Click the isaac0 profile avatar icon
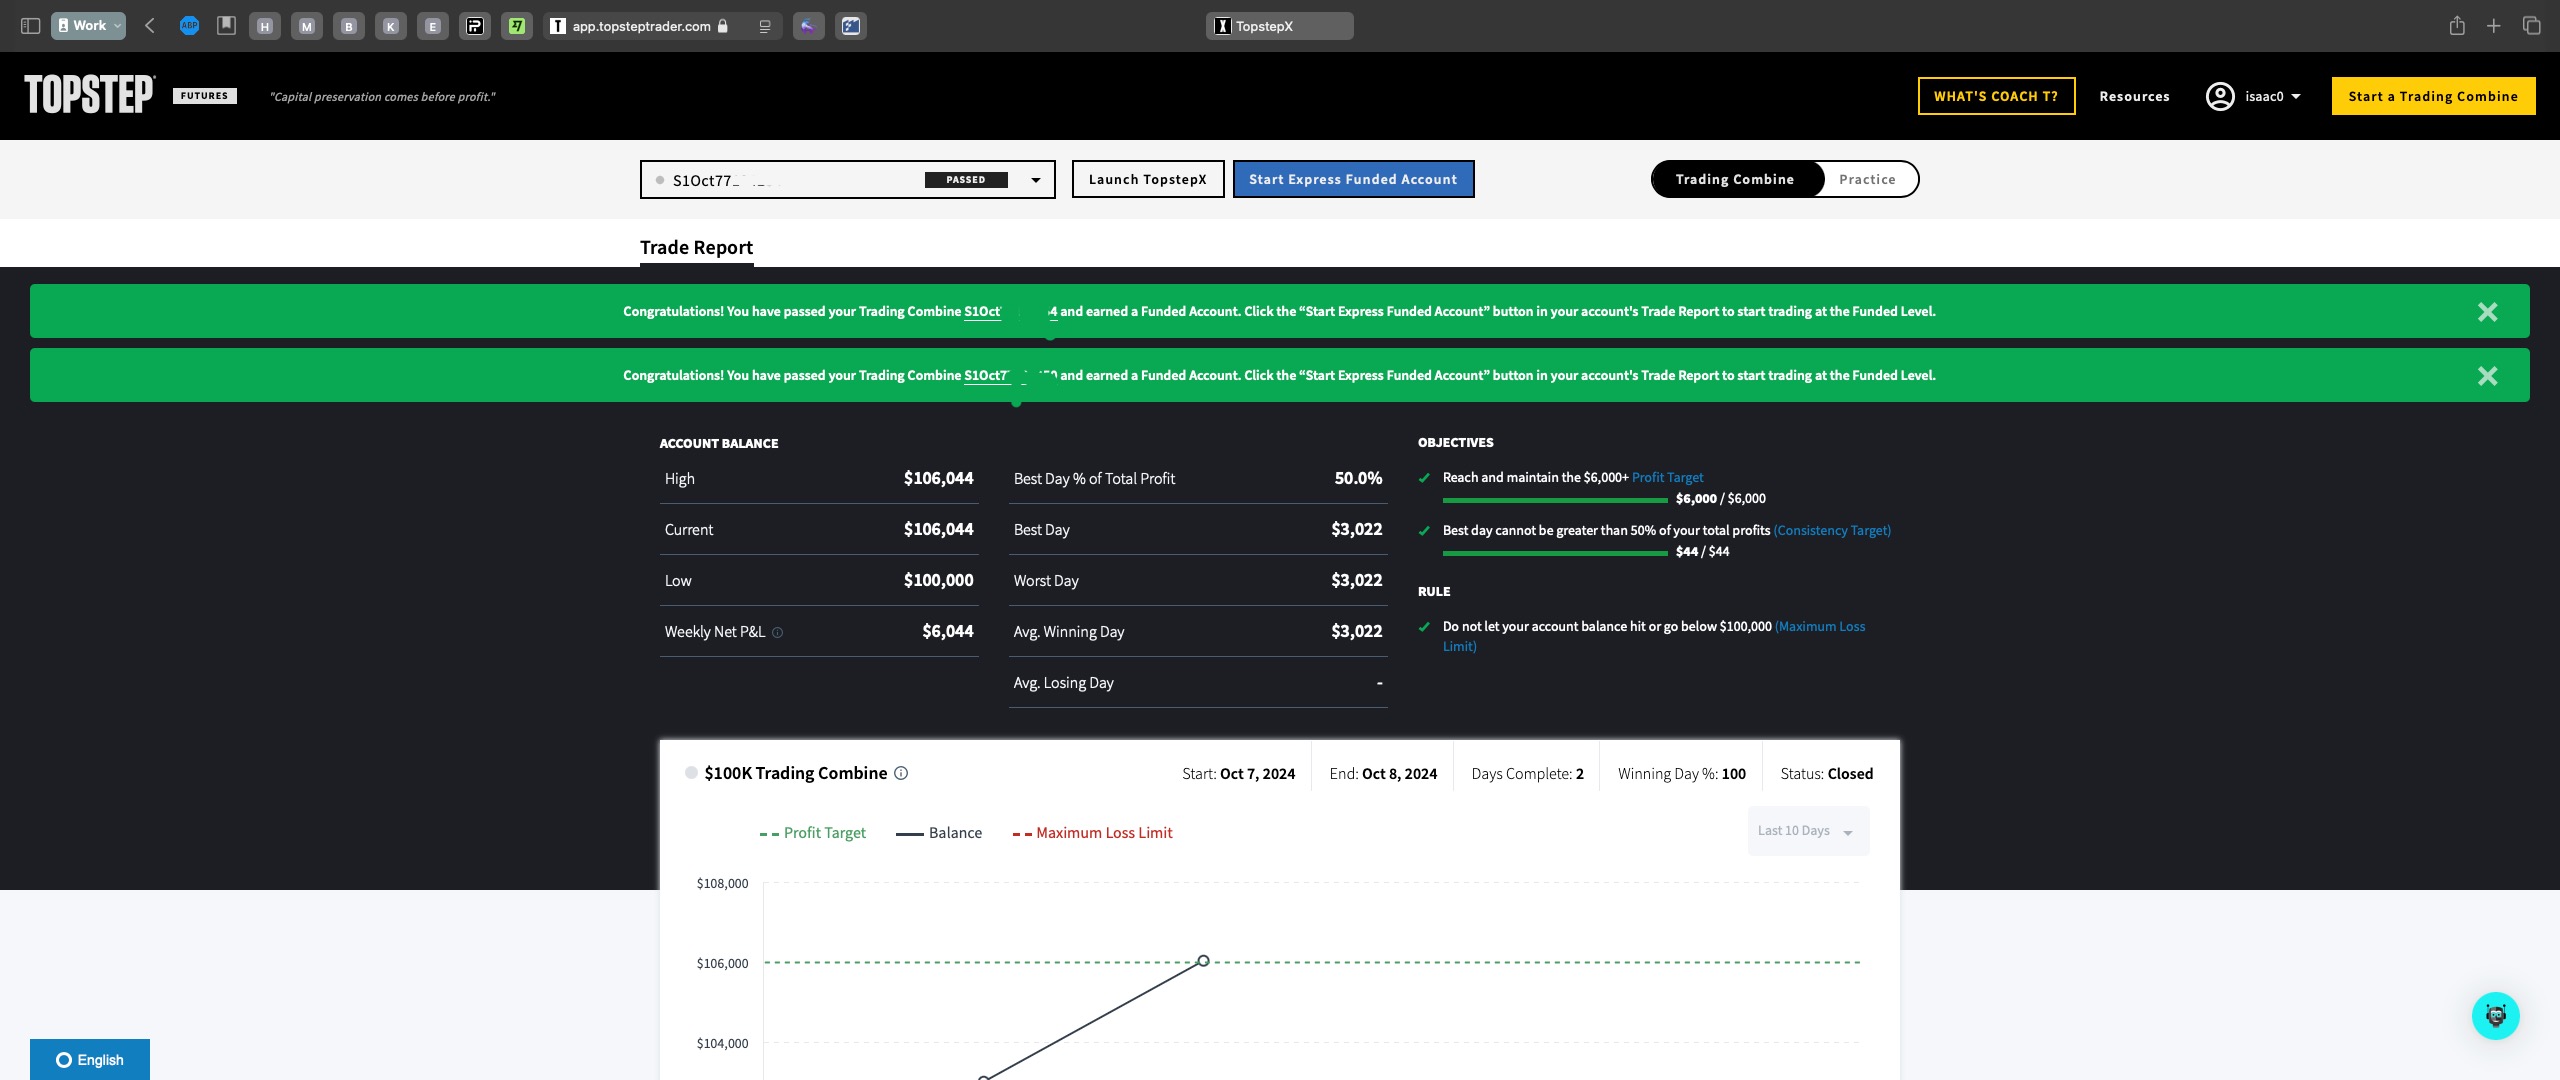 [2220, 96]
